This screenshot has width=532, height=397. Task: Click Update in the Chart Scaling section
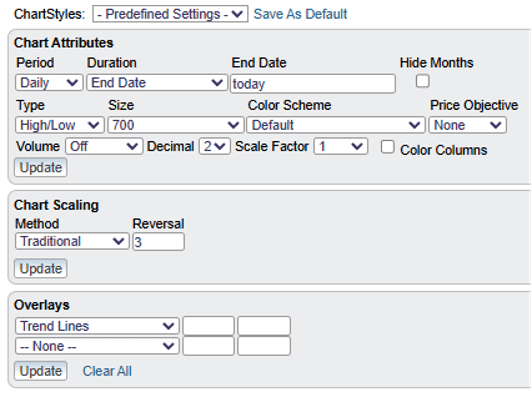(x=41, y=268)
